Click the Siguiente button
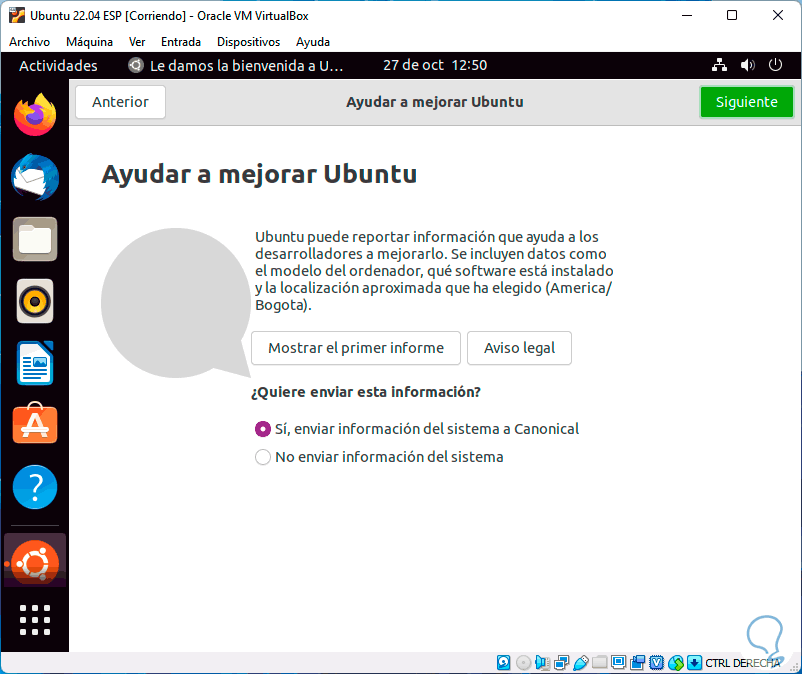The width and height of the screenshot is (802, 674). pyautogui.click(x=747, y=102)
